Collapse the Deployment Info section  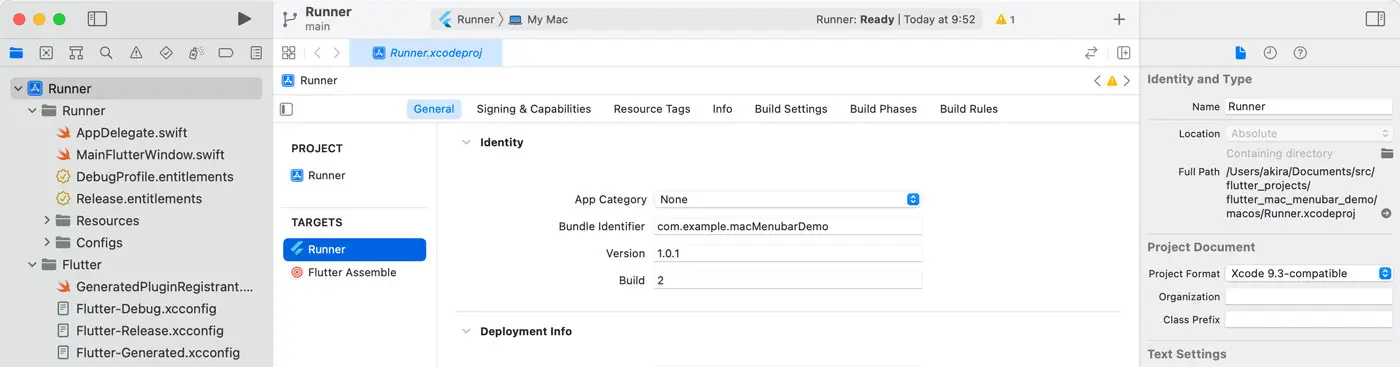click(465, 331)
